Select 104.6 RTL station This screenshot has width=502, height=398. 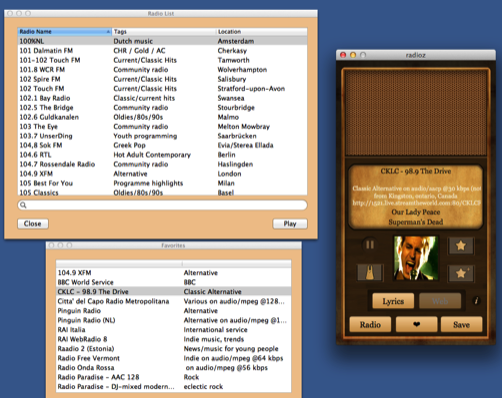point(162,155)
